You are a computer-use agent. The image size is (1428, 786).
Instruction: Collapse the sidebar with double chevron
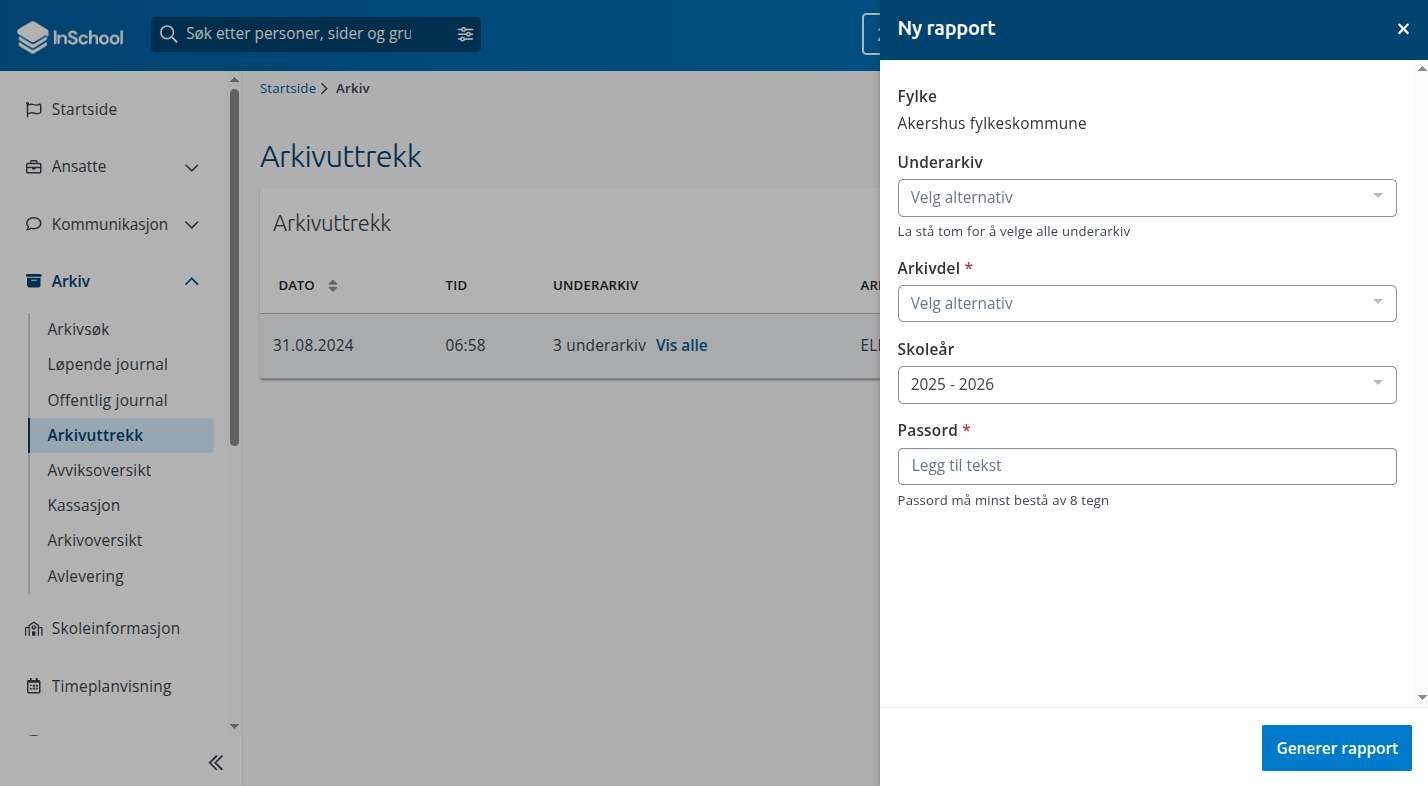[x=215, y=763]
